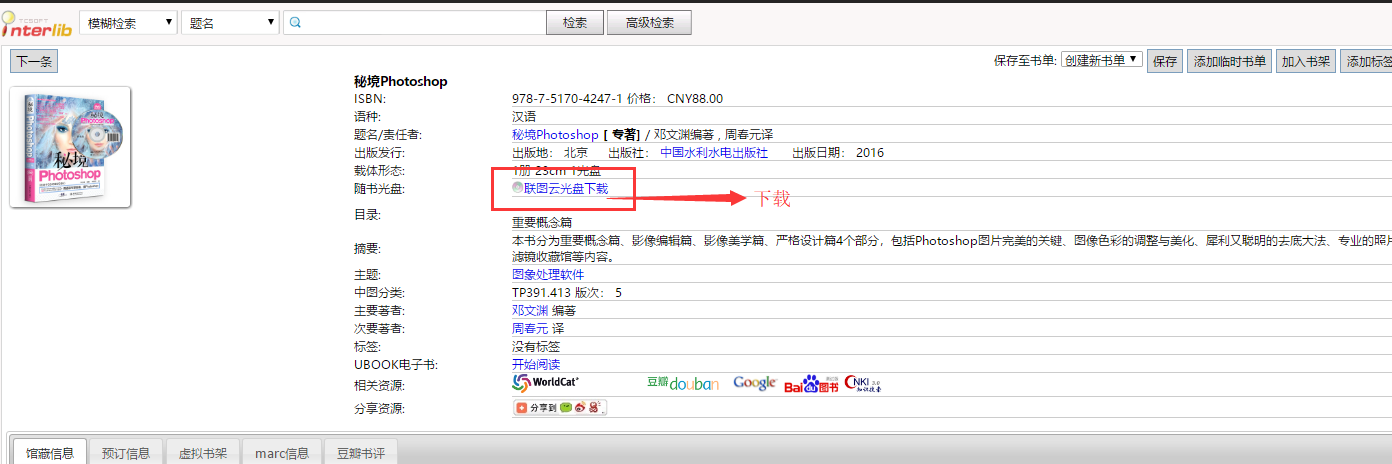Share to WeChat using the green icon
The width and height of the screenshot is (1392, 464).
(565, 408)
